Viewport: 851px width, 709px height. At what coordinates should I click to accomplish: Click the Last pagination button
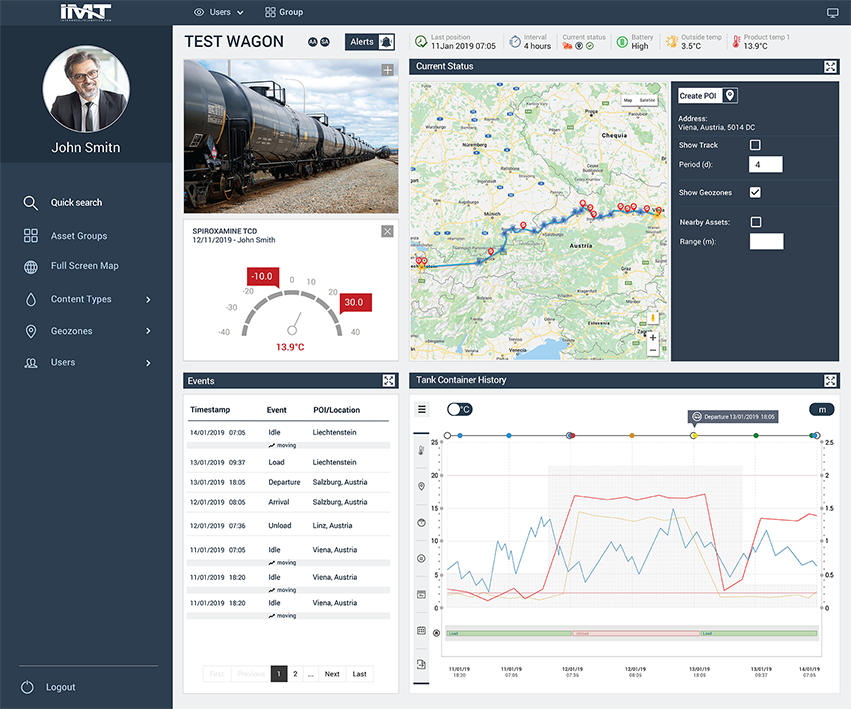tap(359, 674)
